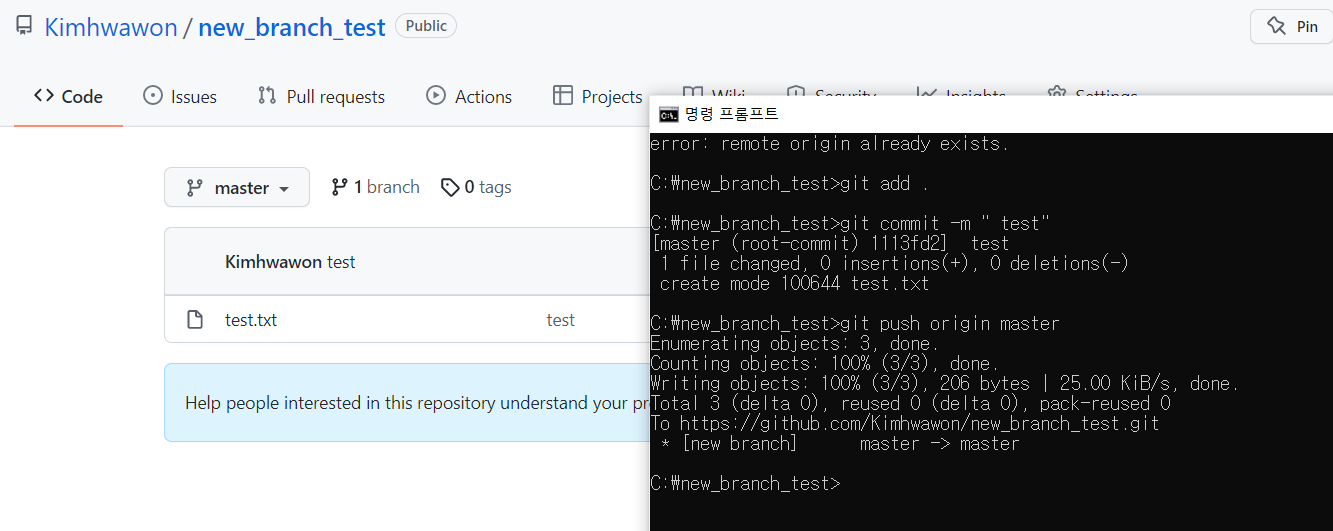Open the latest commit message test

point(341,262)
